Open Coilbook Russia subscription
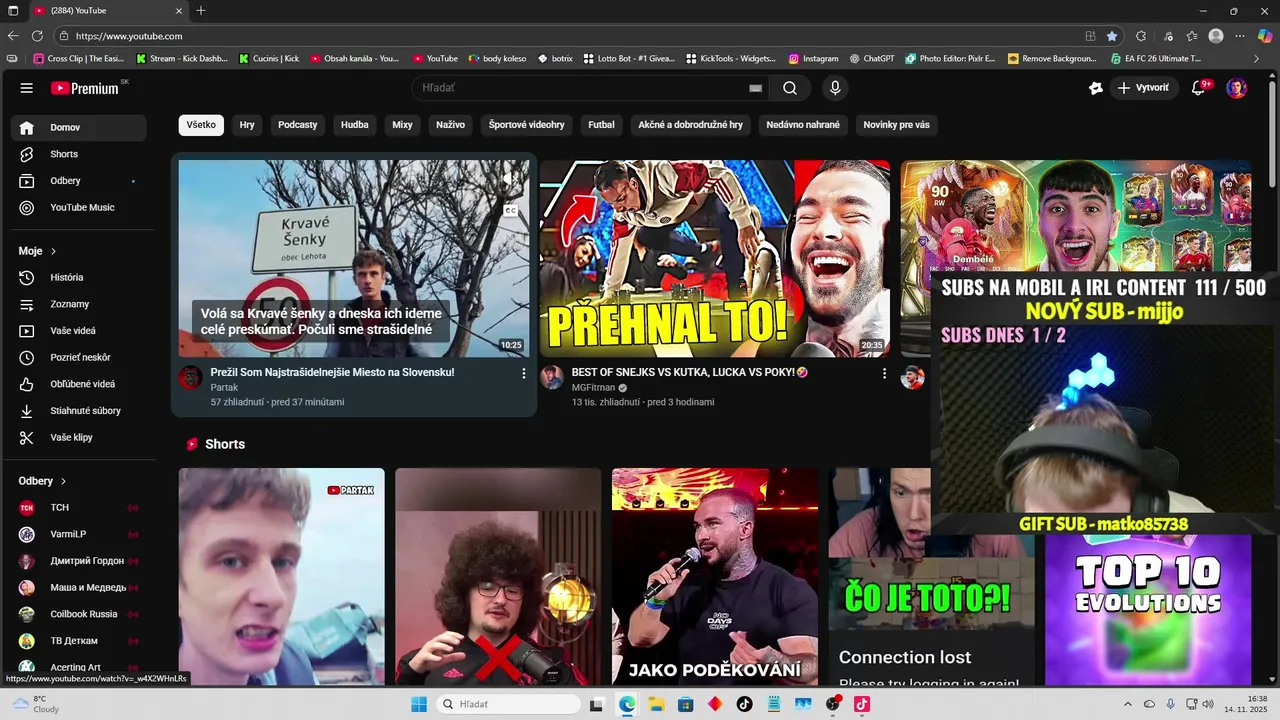Screen dimensions: 1280x720 click(78, 614)
